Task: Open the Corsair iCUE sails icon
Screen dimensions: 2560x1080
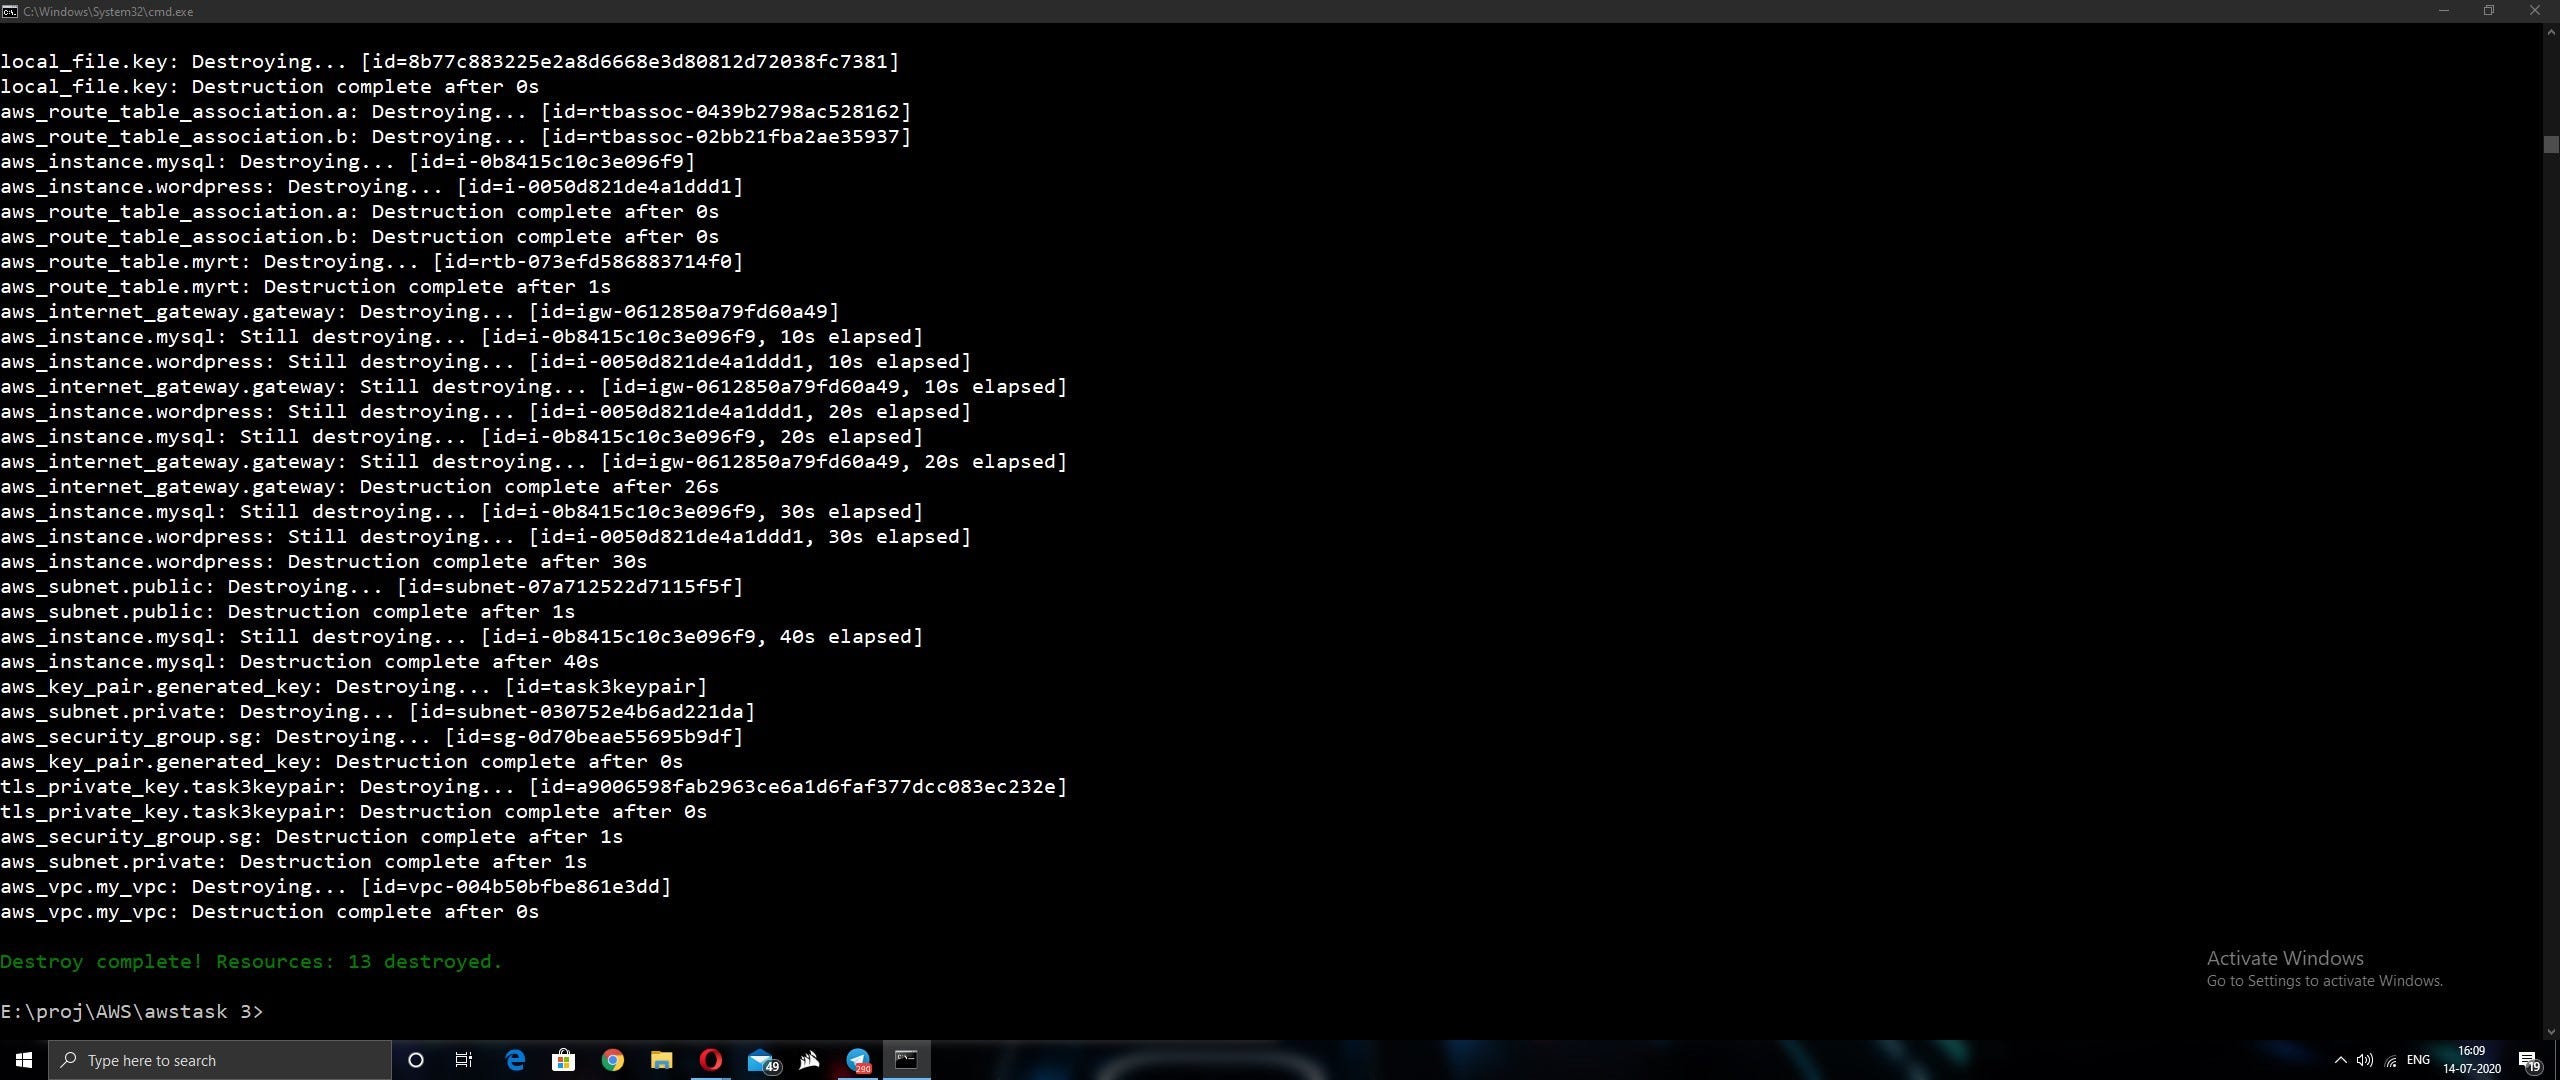Action: [809, 1060]
